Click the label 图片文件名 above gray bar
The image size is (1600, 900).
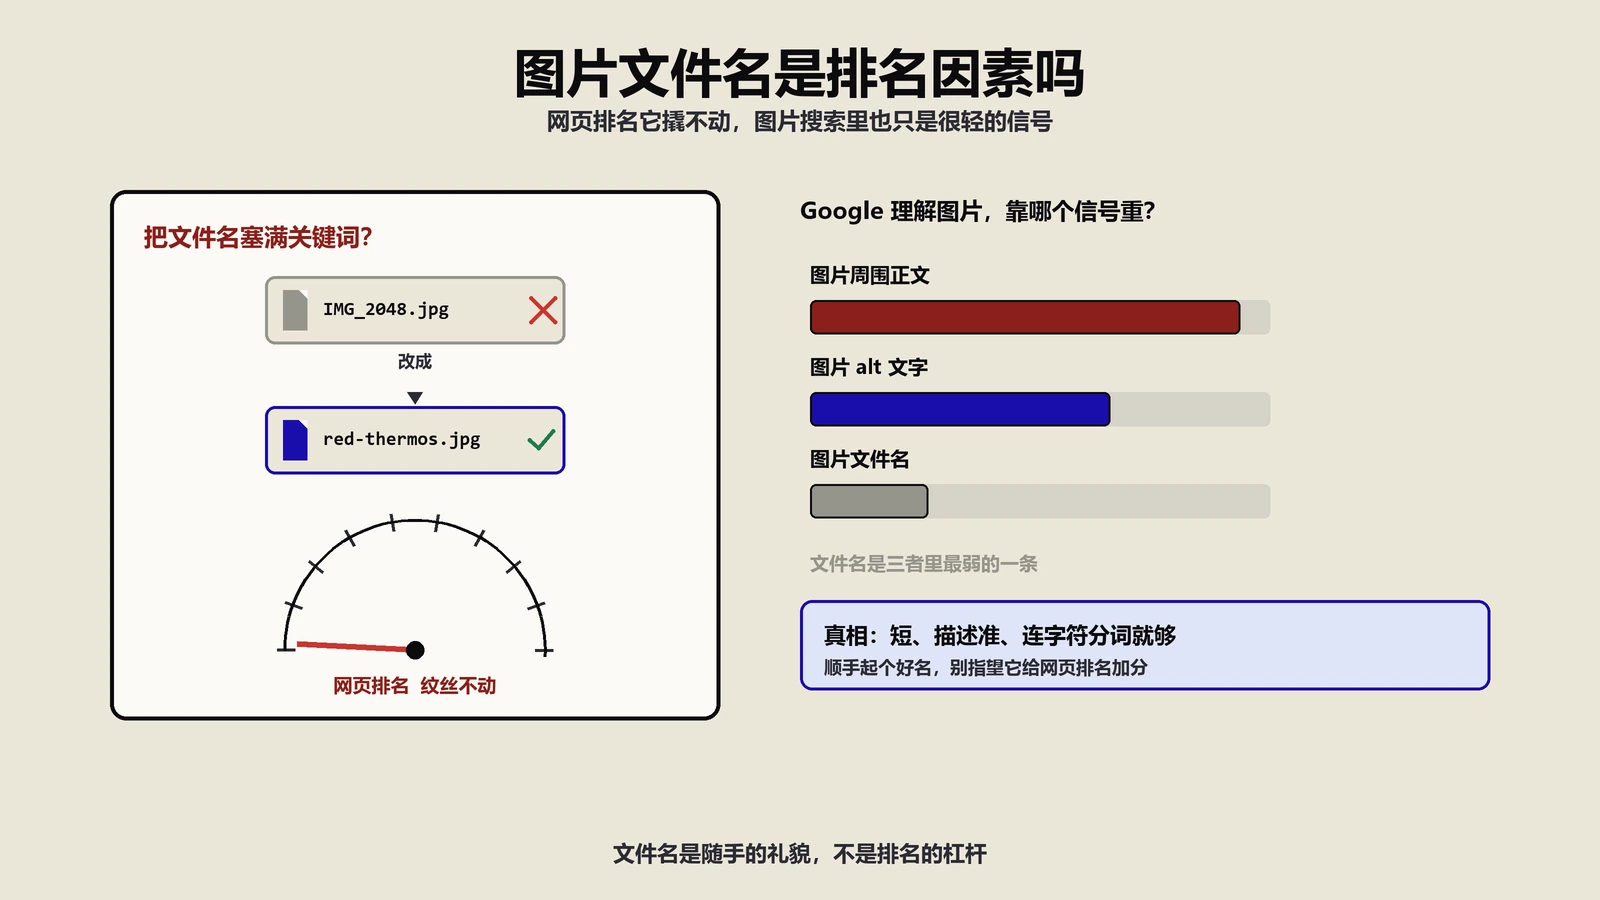pyautogui.click(x=860, y=459)
